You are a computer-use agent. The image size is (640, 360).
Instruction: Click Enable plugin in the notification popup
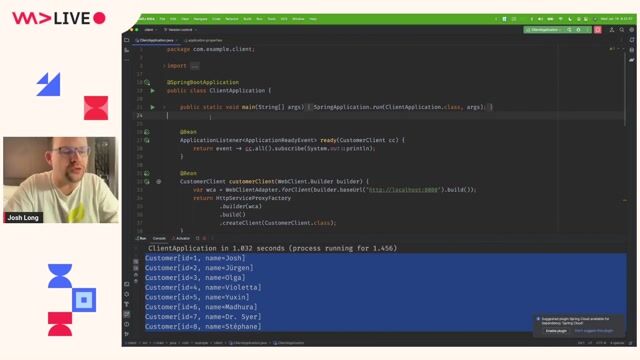click(x=556, y=331)
